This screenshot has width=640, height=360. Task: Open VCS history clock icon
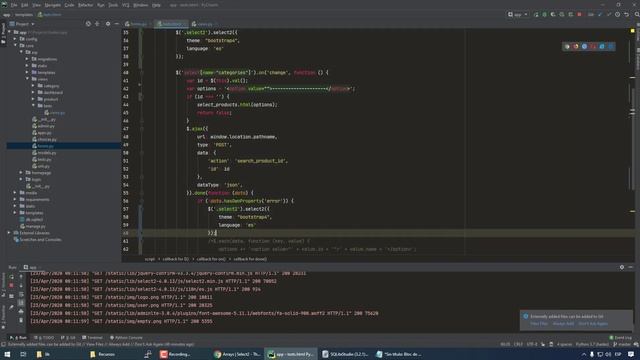(x=618, y=14)
